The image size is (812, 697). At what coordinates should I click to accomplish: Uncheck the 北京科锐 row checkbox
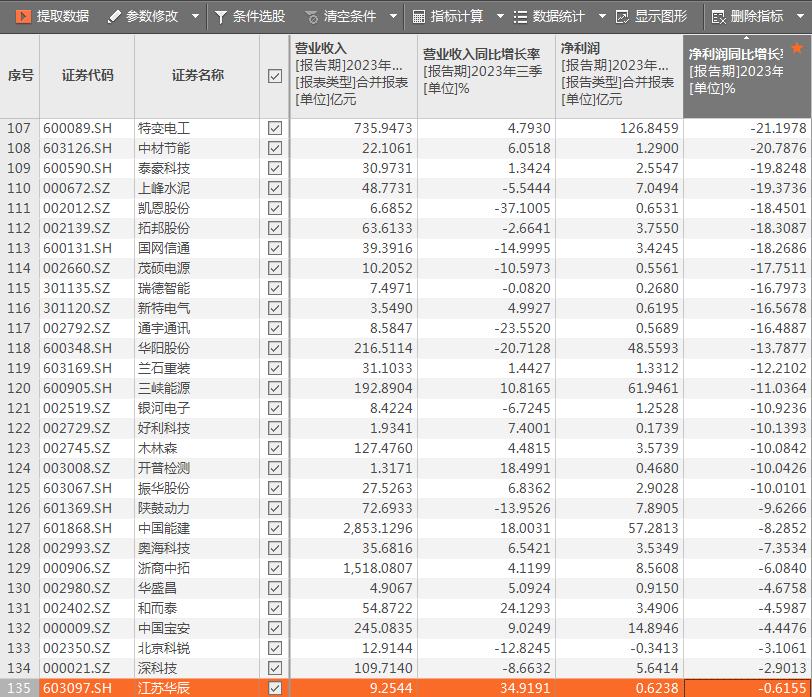click(275, 648)
